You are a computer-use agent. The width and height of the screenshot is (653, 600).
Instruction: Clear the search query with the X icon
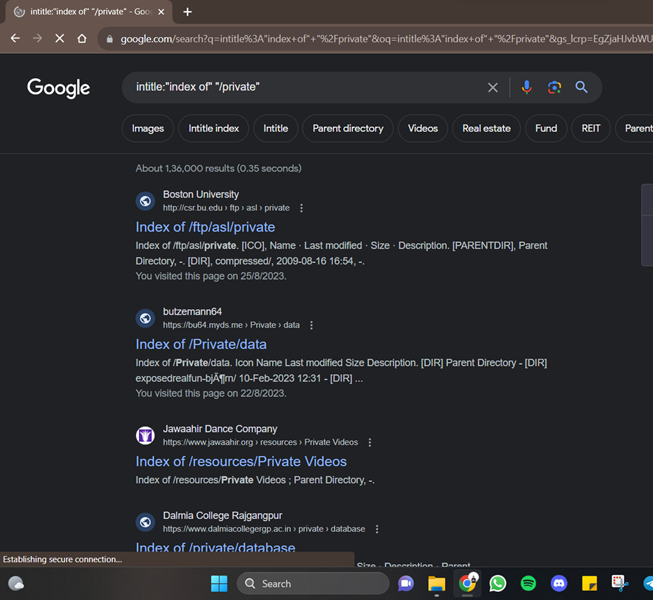[493, 87]
